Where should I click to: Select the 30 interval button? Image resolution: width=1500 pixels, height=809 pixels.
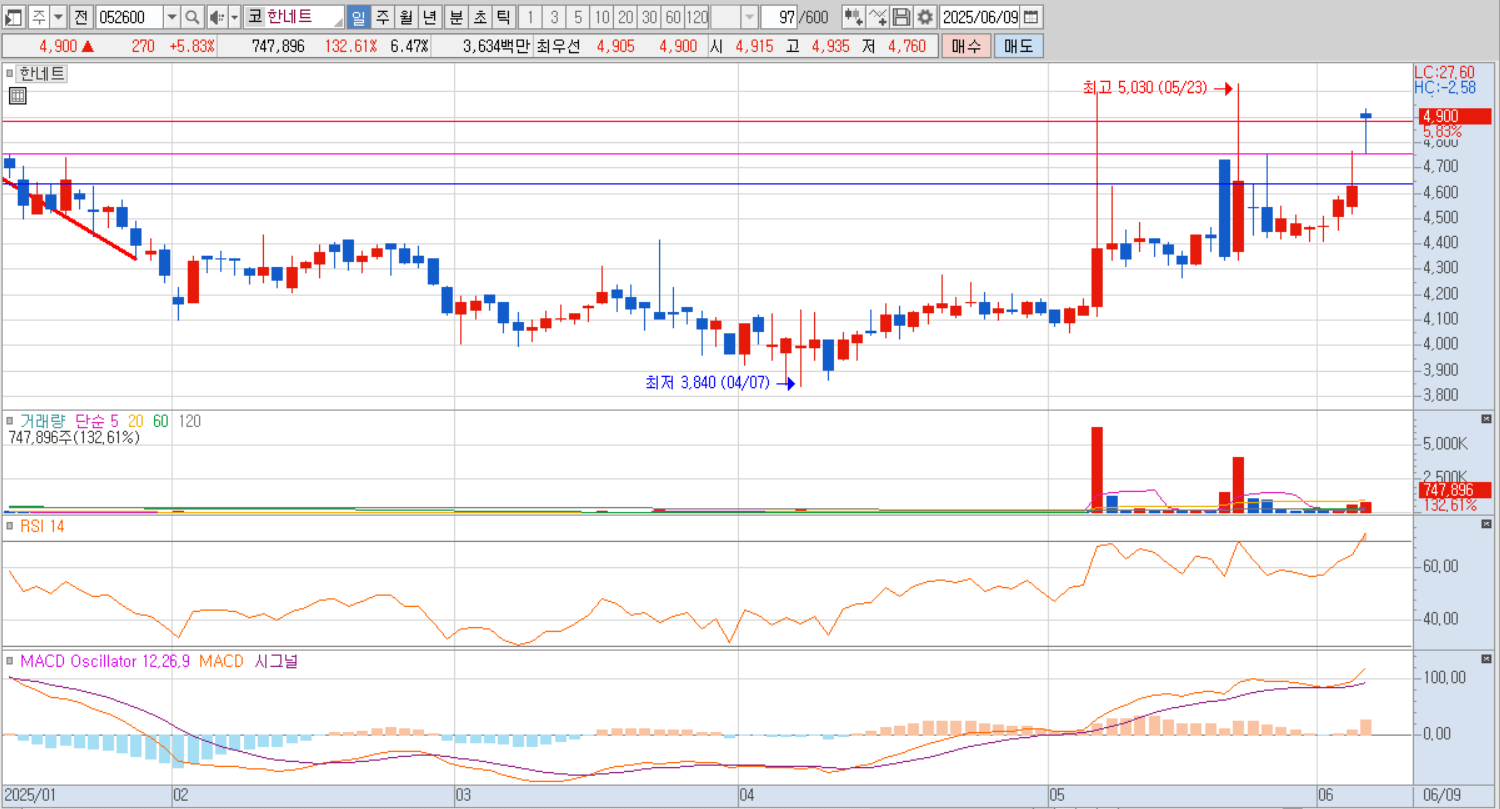649,17
